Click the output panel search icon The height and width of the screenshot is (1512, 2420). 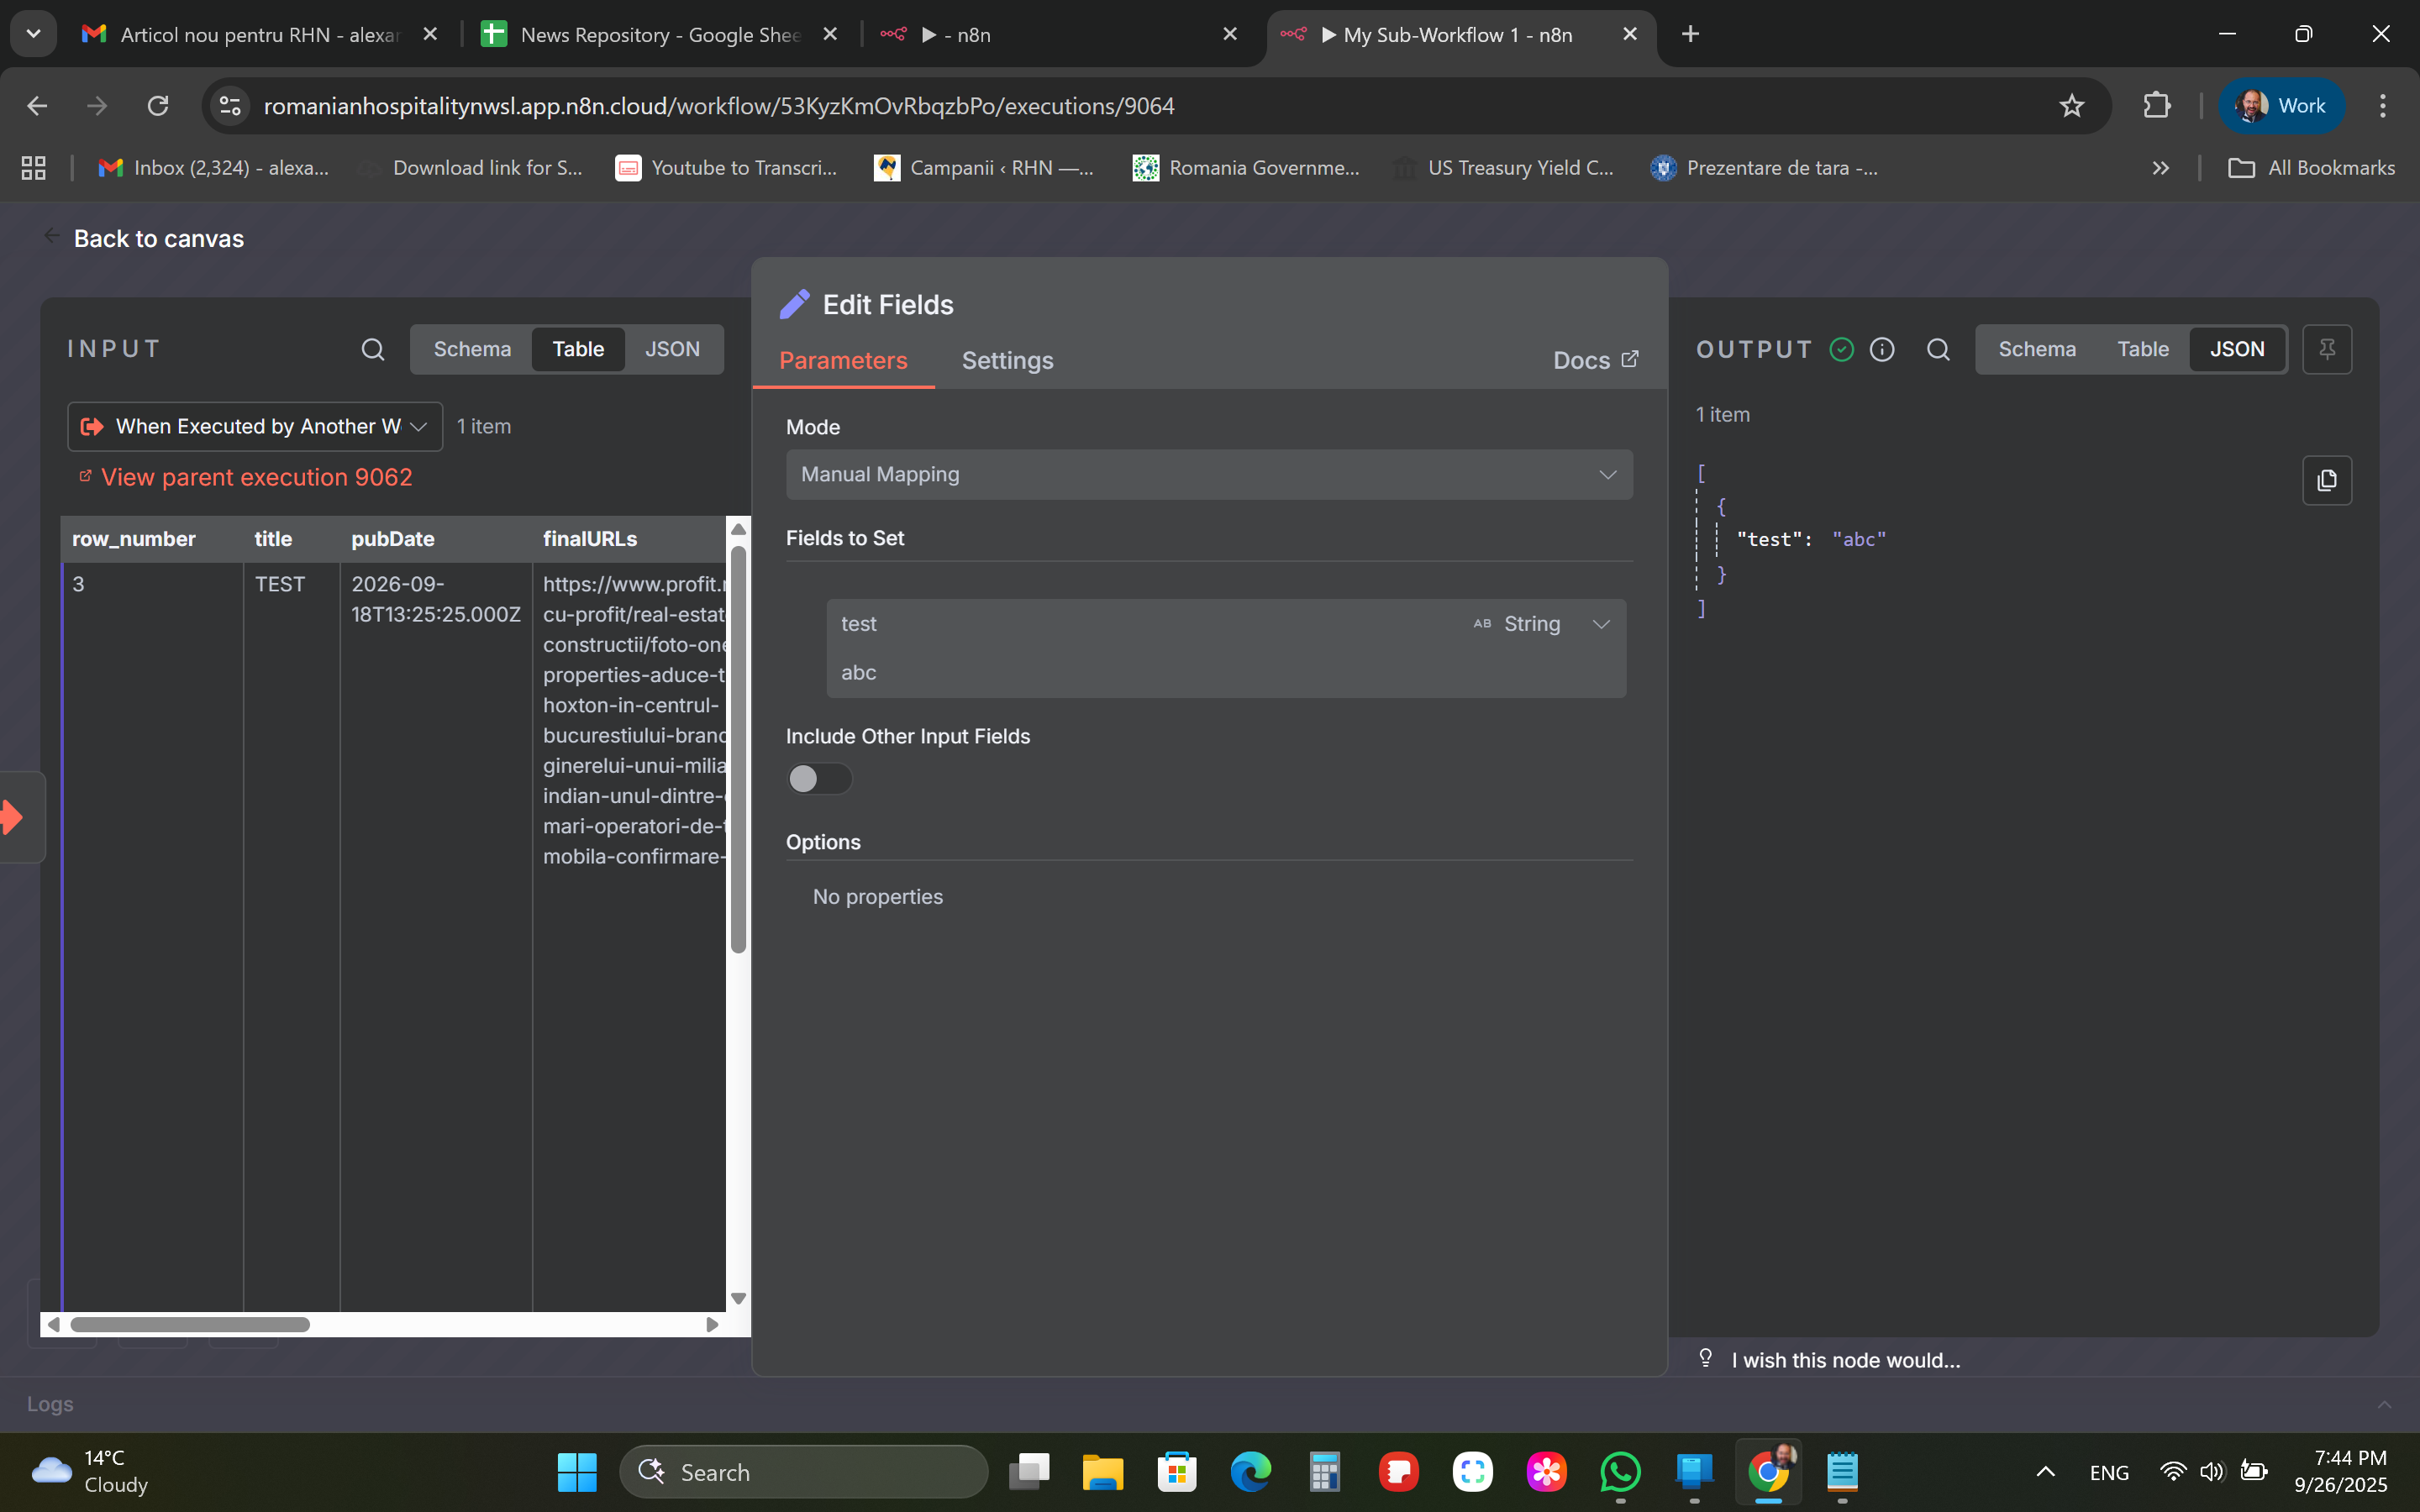tap(1938, 349)
